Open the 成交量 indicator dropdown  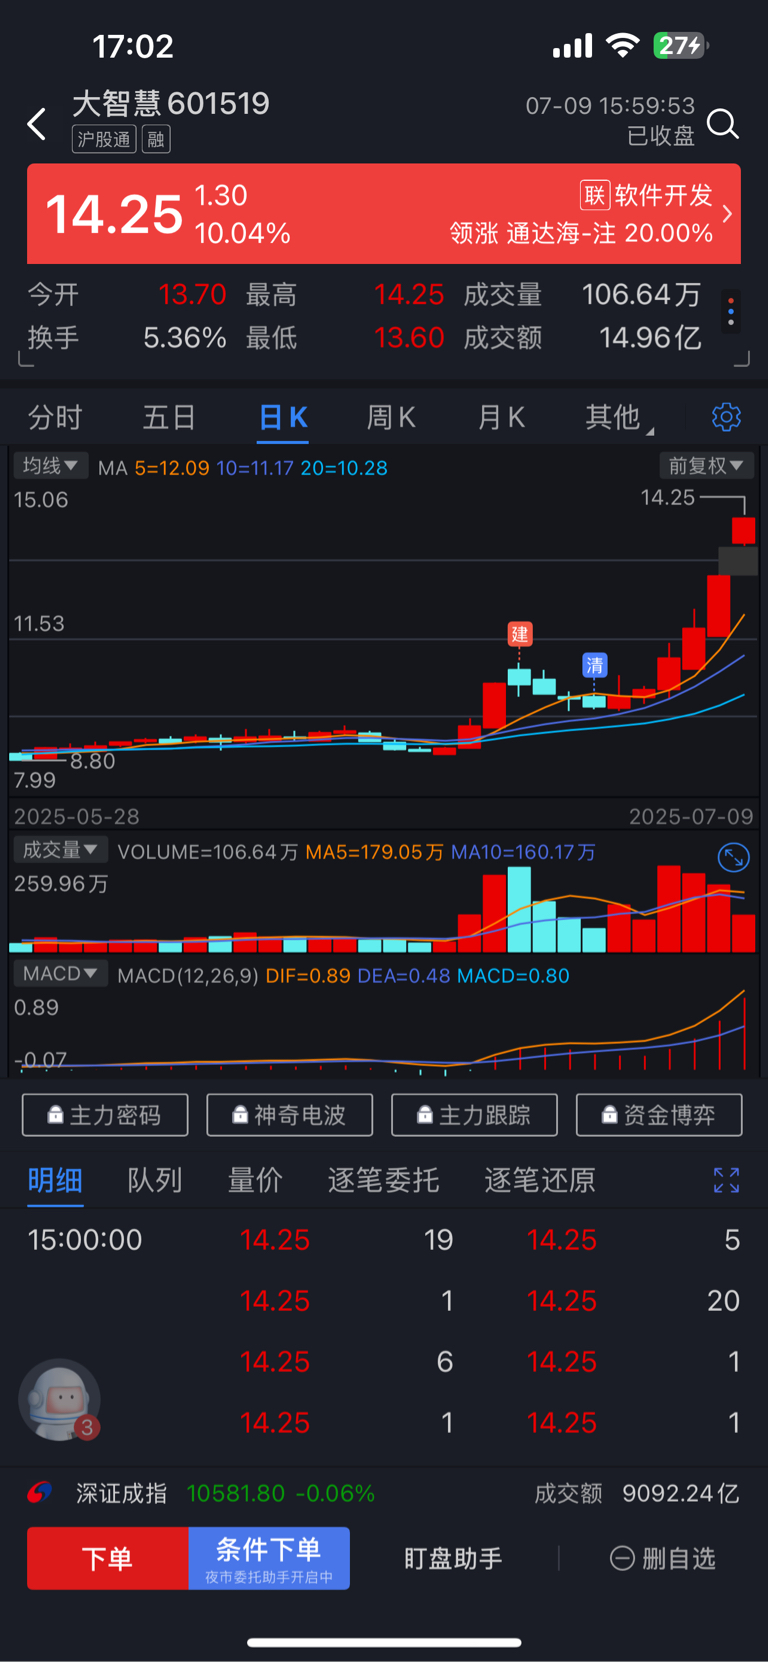click(x=60, y=850)
